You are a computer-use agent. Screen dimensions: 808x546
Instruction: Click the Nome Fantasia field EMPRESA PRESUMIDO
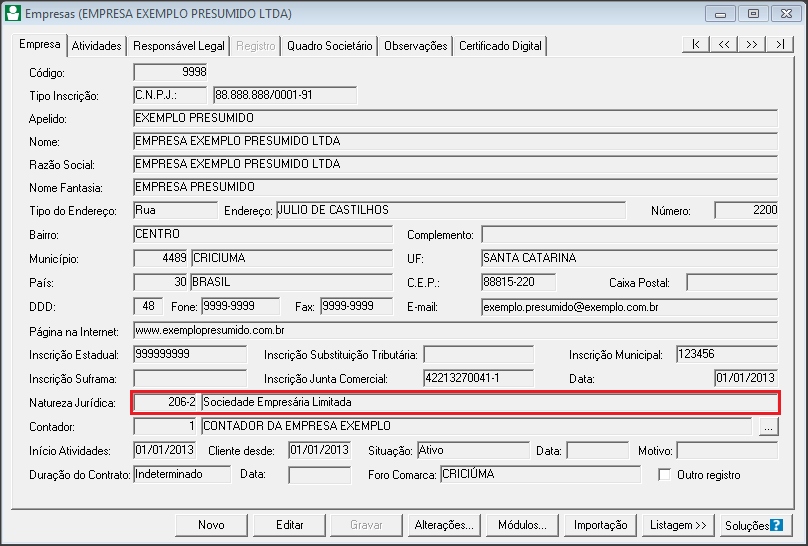pos(455,187)
